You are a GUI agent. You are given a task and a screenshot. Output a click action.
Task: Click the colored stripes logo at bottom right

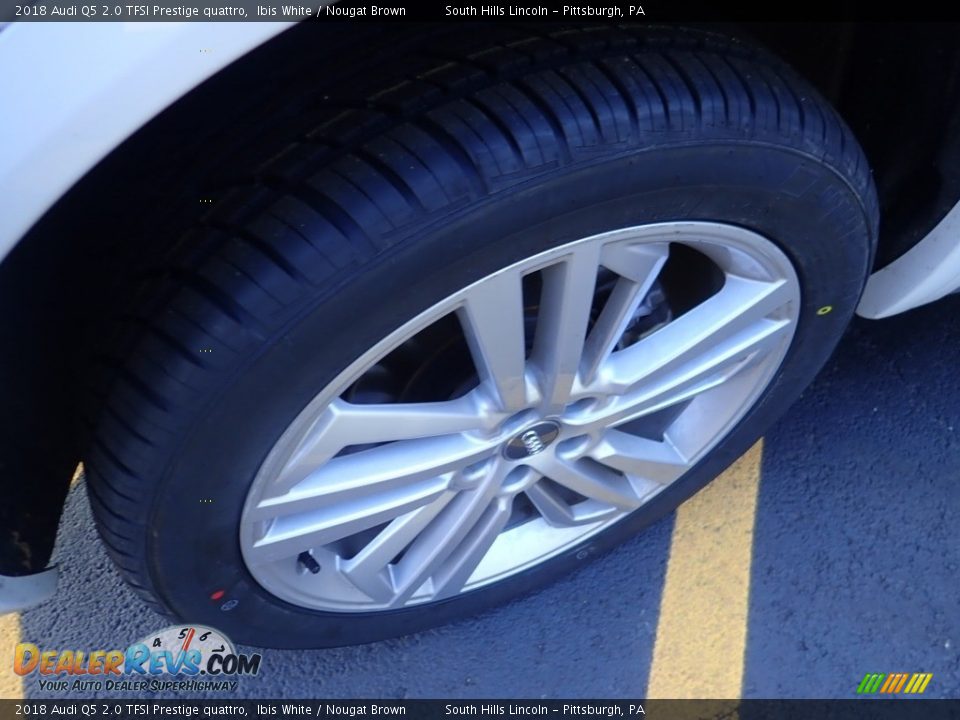pos(894,683)
